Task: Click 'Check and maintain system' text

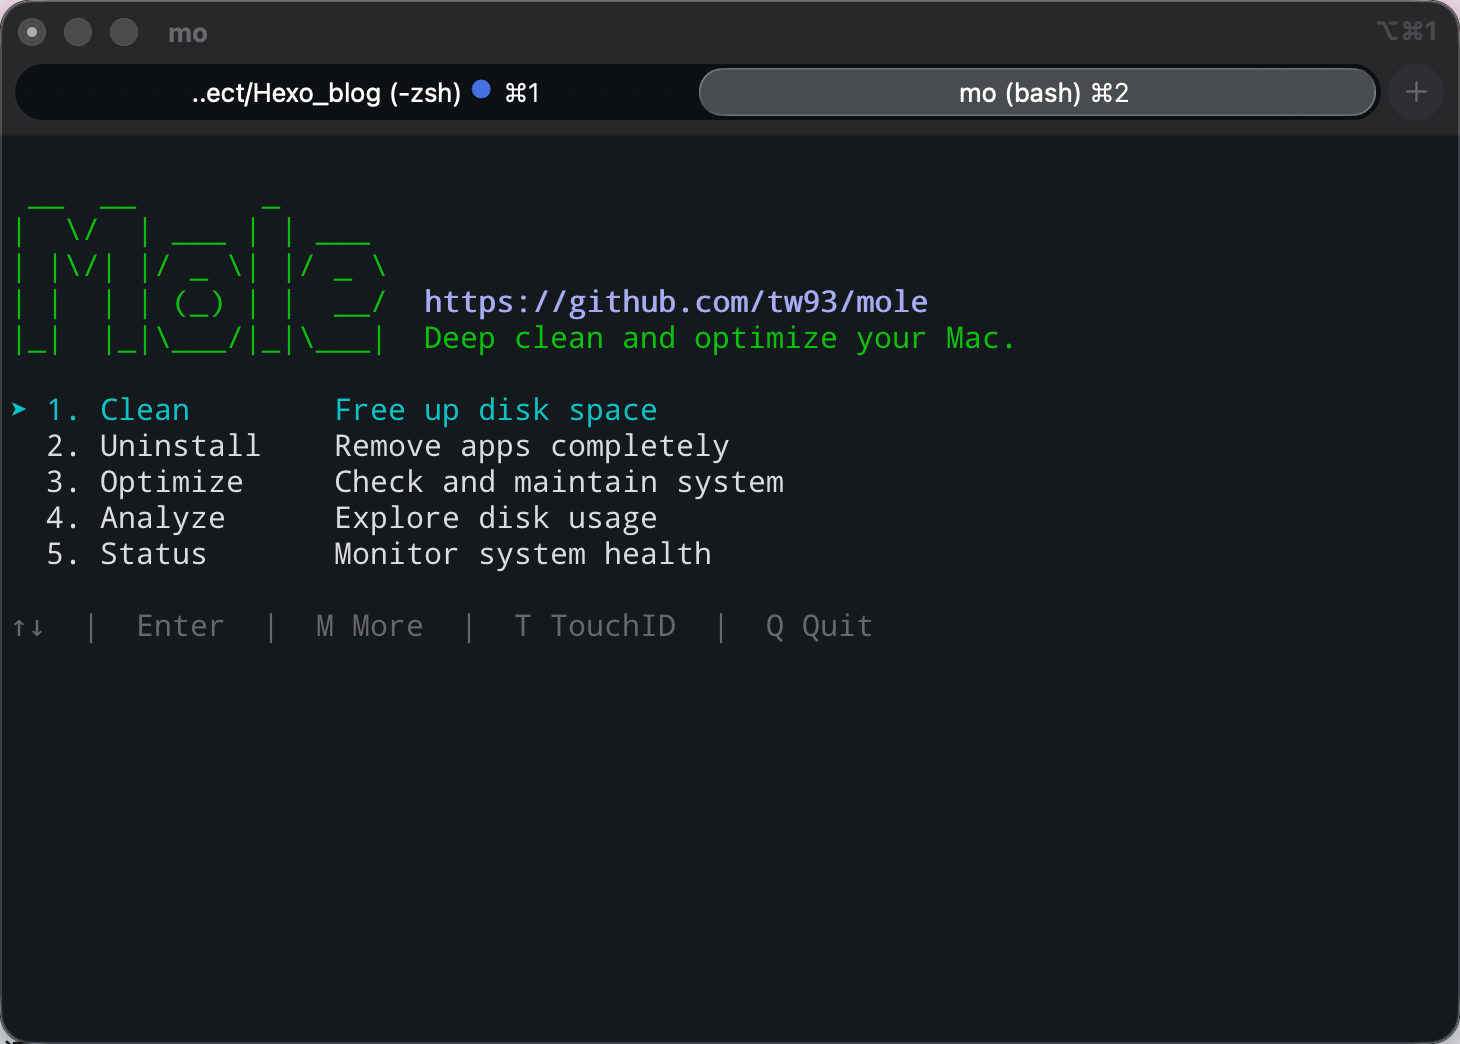Action: (x=559, y=482)
